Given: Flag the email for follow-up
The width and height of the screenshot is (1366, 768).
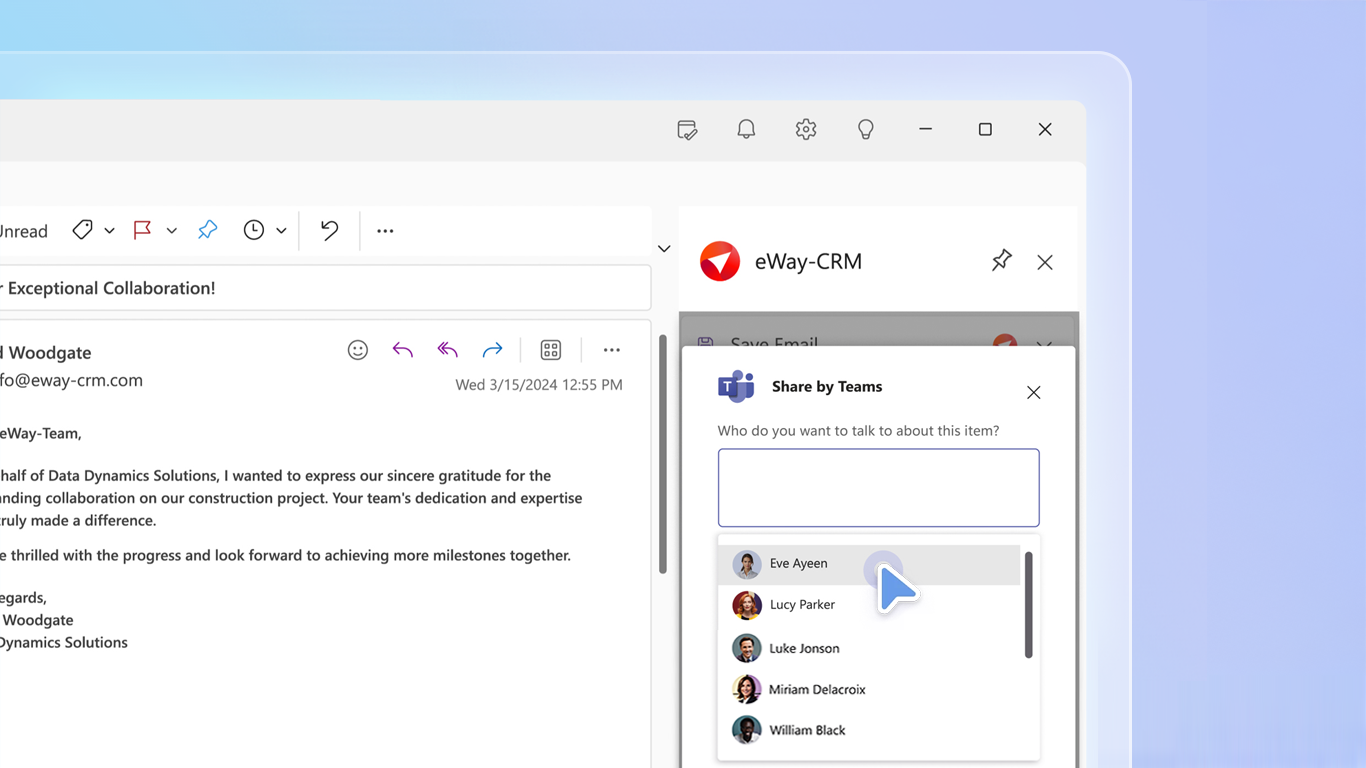Looking at the screenshot, I should coord(142,230).
